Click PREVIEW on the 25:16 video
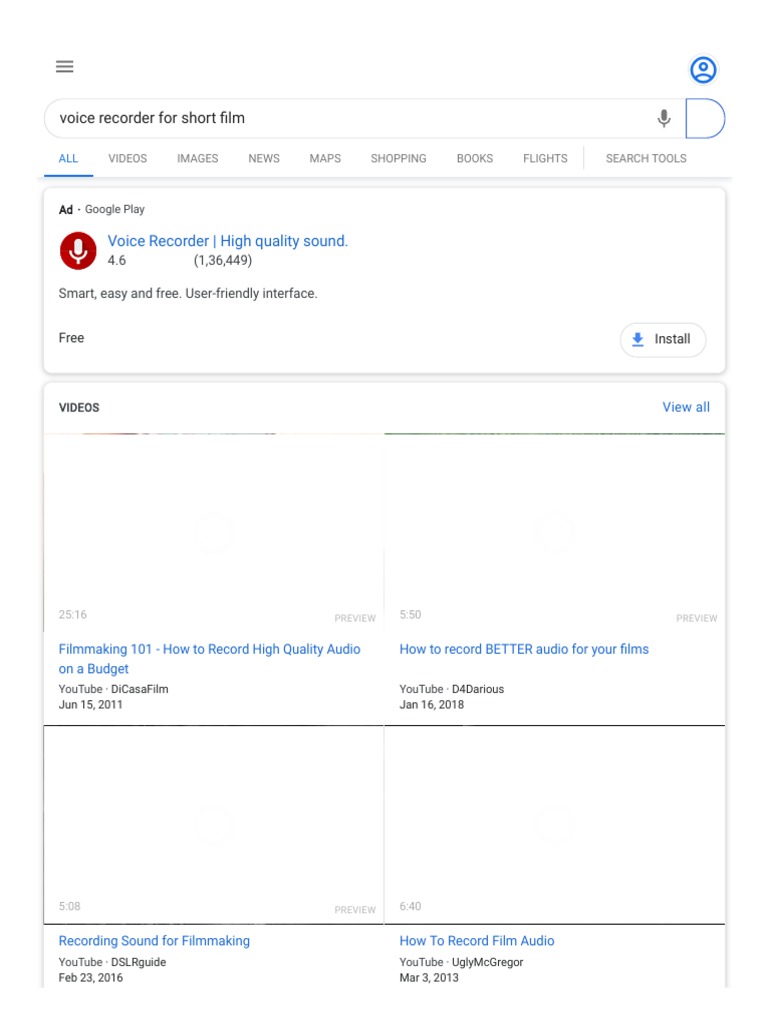Screen dimensions: 768x1024 (x=355, y=618)
